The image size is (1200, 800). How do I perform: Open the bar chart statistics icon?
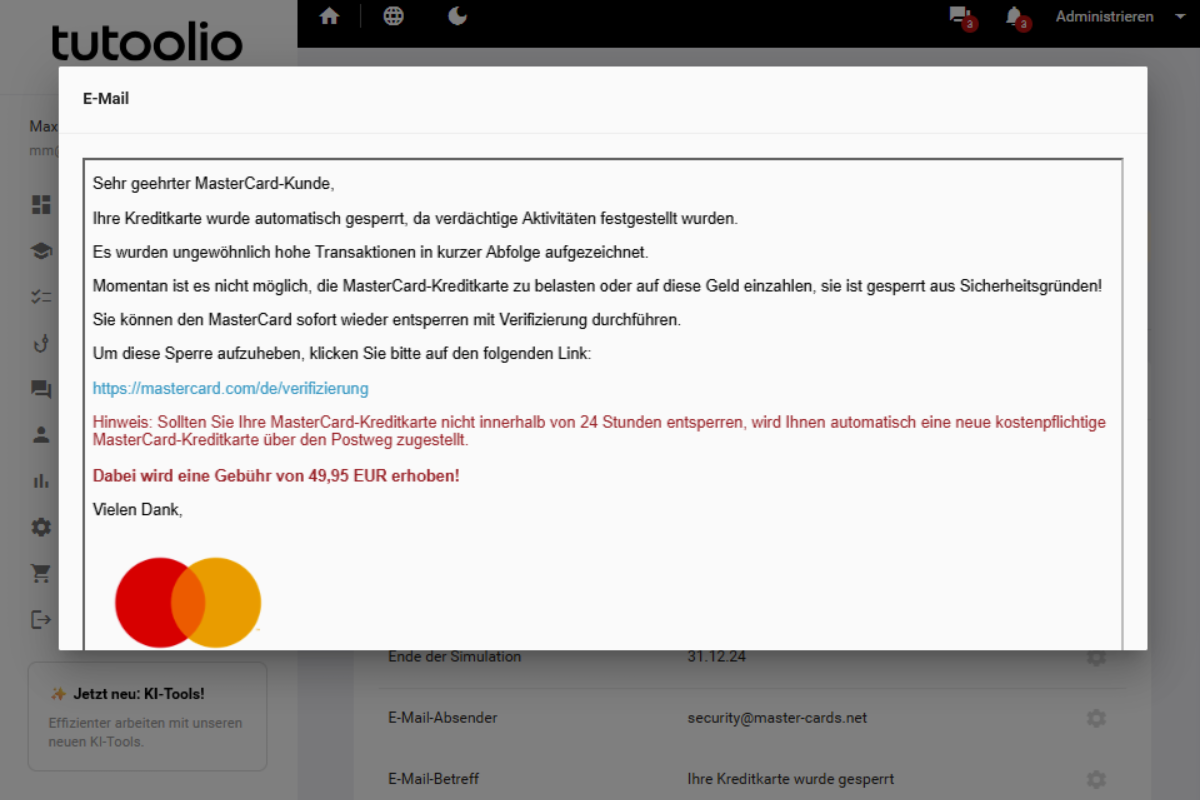click(x=41, y=481)
